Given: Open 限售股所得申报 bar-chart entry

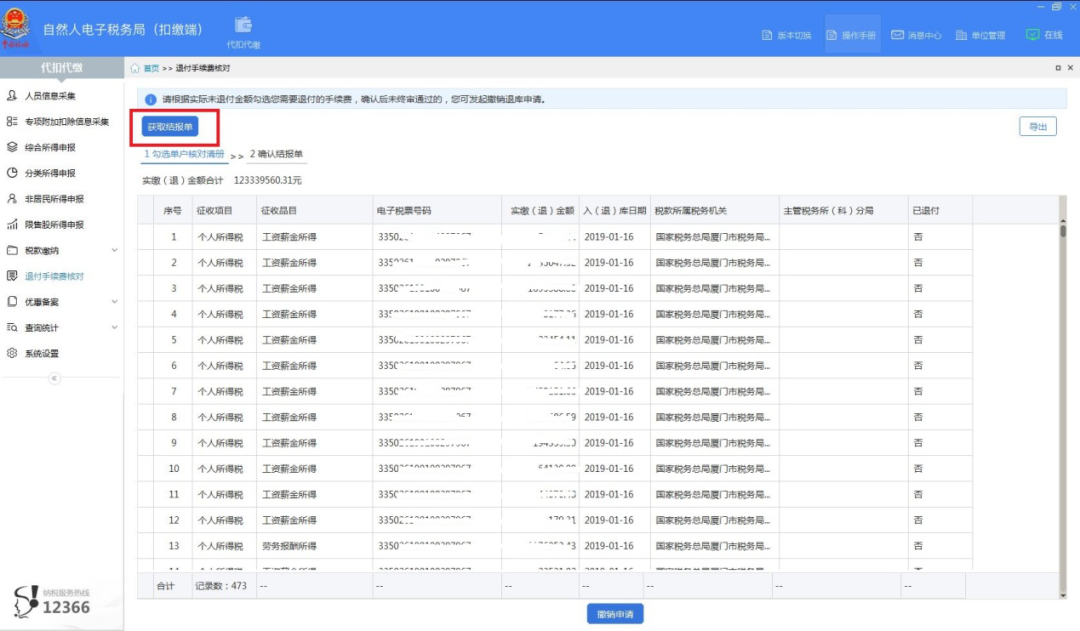Looking at the screenshot, I should tap(12, 224).
